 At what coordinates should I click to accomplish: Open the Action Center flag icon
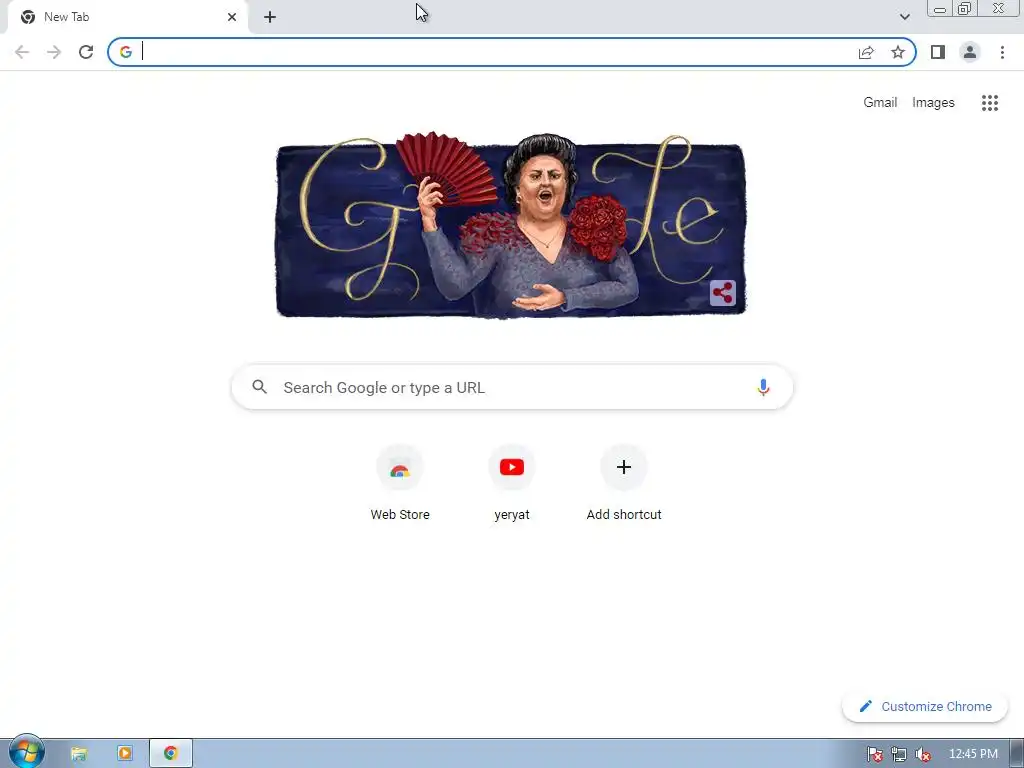875,754
